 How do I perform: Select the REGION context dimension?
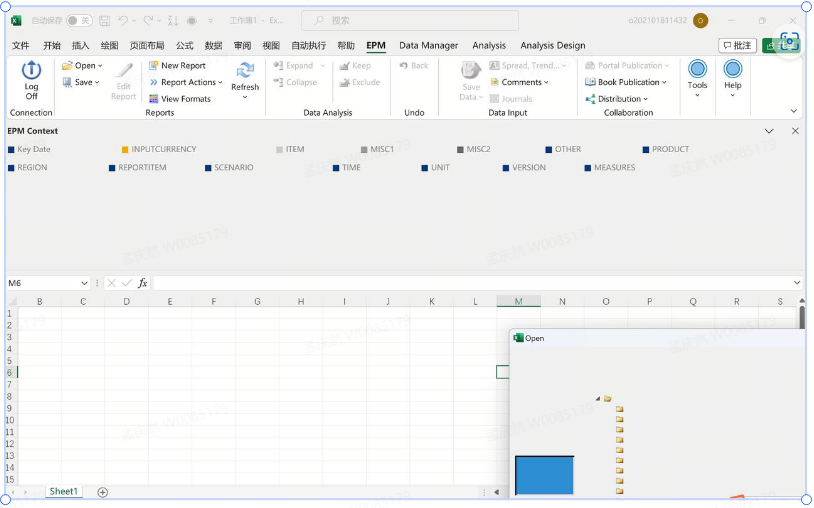(28, 168)
